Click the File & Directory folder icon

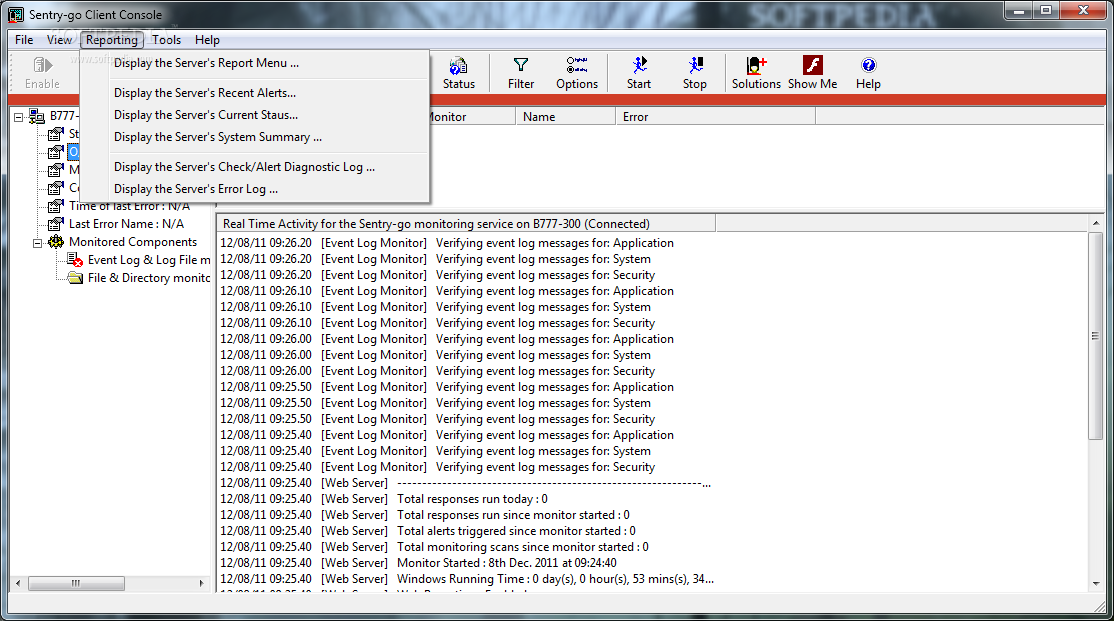(x=75, y=278)
